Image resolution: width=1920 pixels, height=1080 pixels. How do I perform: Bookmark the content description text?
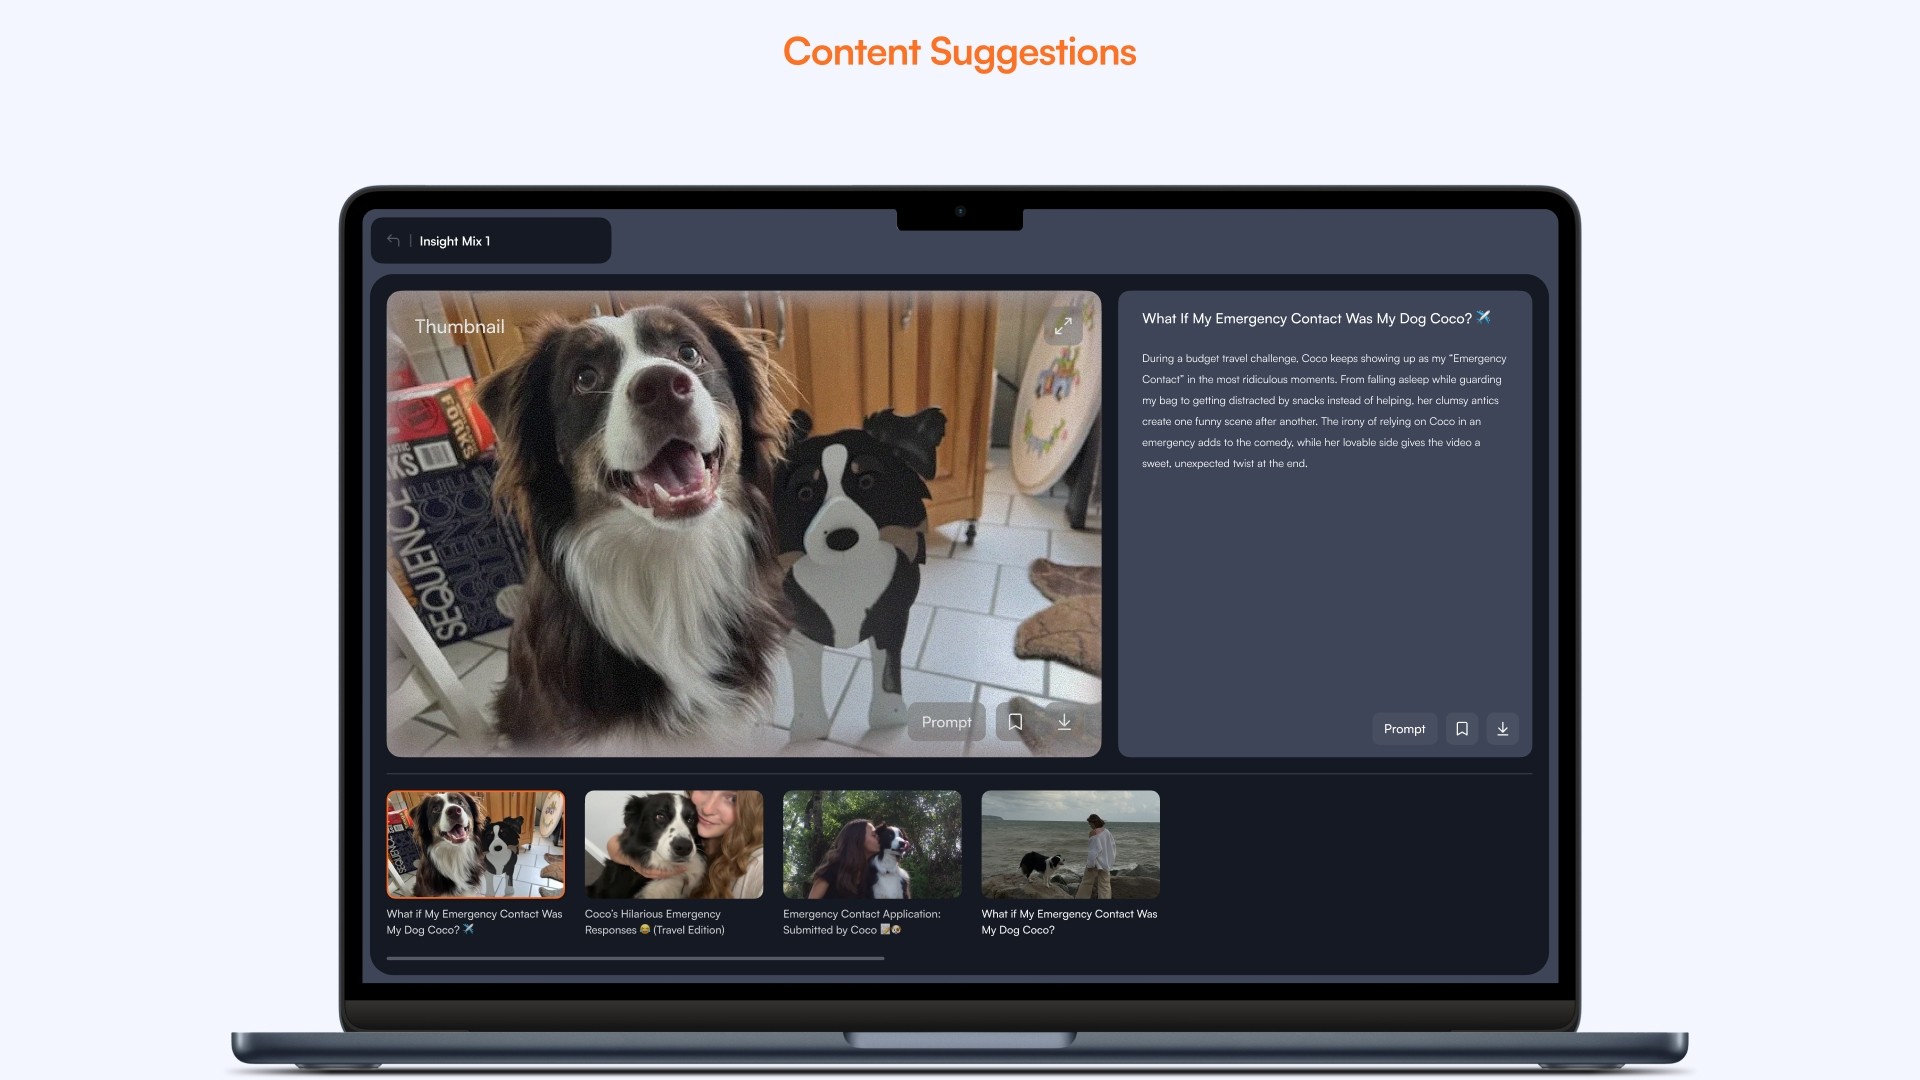point(1461,729)
